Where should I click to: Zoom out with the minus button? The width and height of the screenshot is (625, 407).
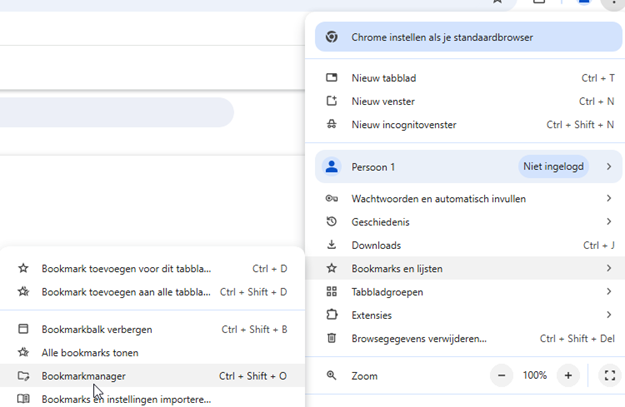click(x=501, y=375)
